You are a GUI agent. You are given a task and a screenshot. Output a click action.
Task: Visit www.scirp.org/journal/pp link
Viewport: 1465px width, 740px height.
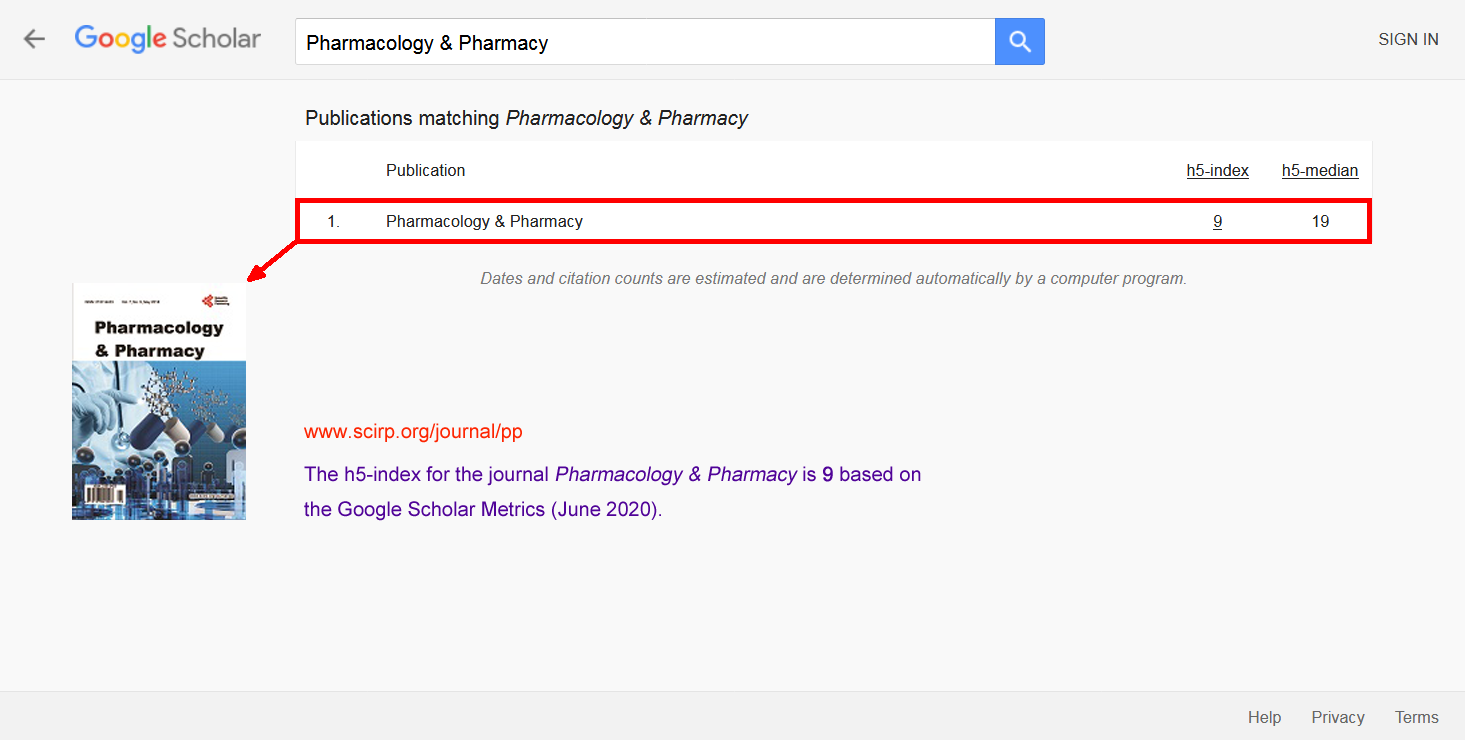tap(413, 431)
